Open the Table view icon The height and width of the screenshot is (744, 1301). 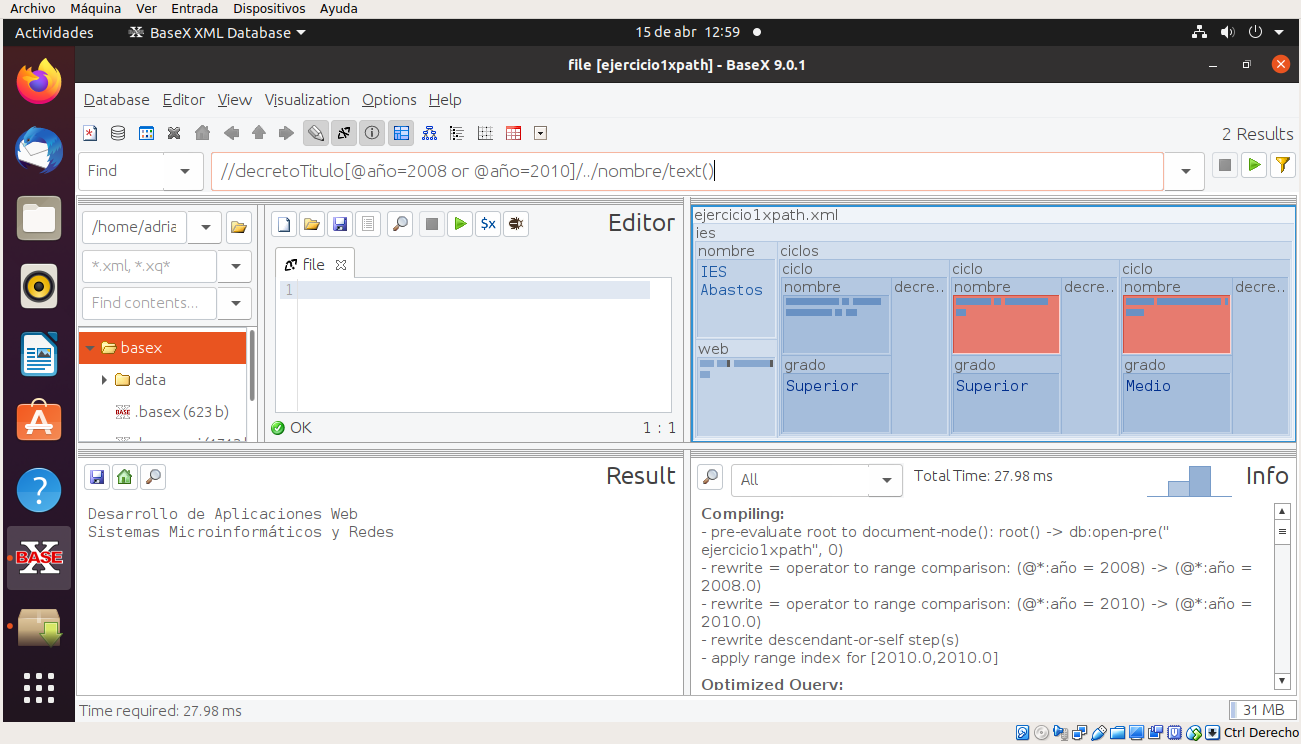point(513,133)
